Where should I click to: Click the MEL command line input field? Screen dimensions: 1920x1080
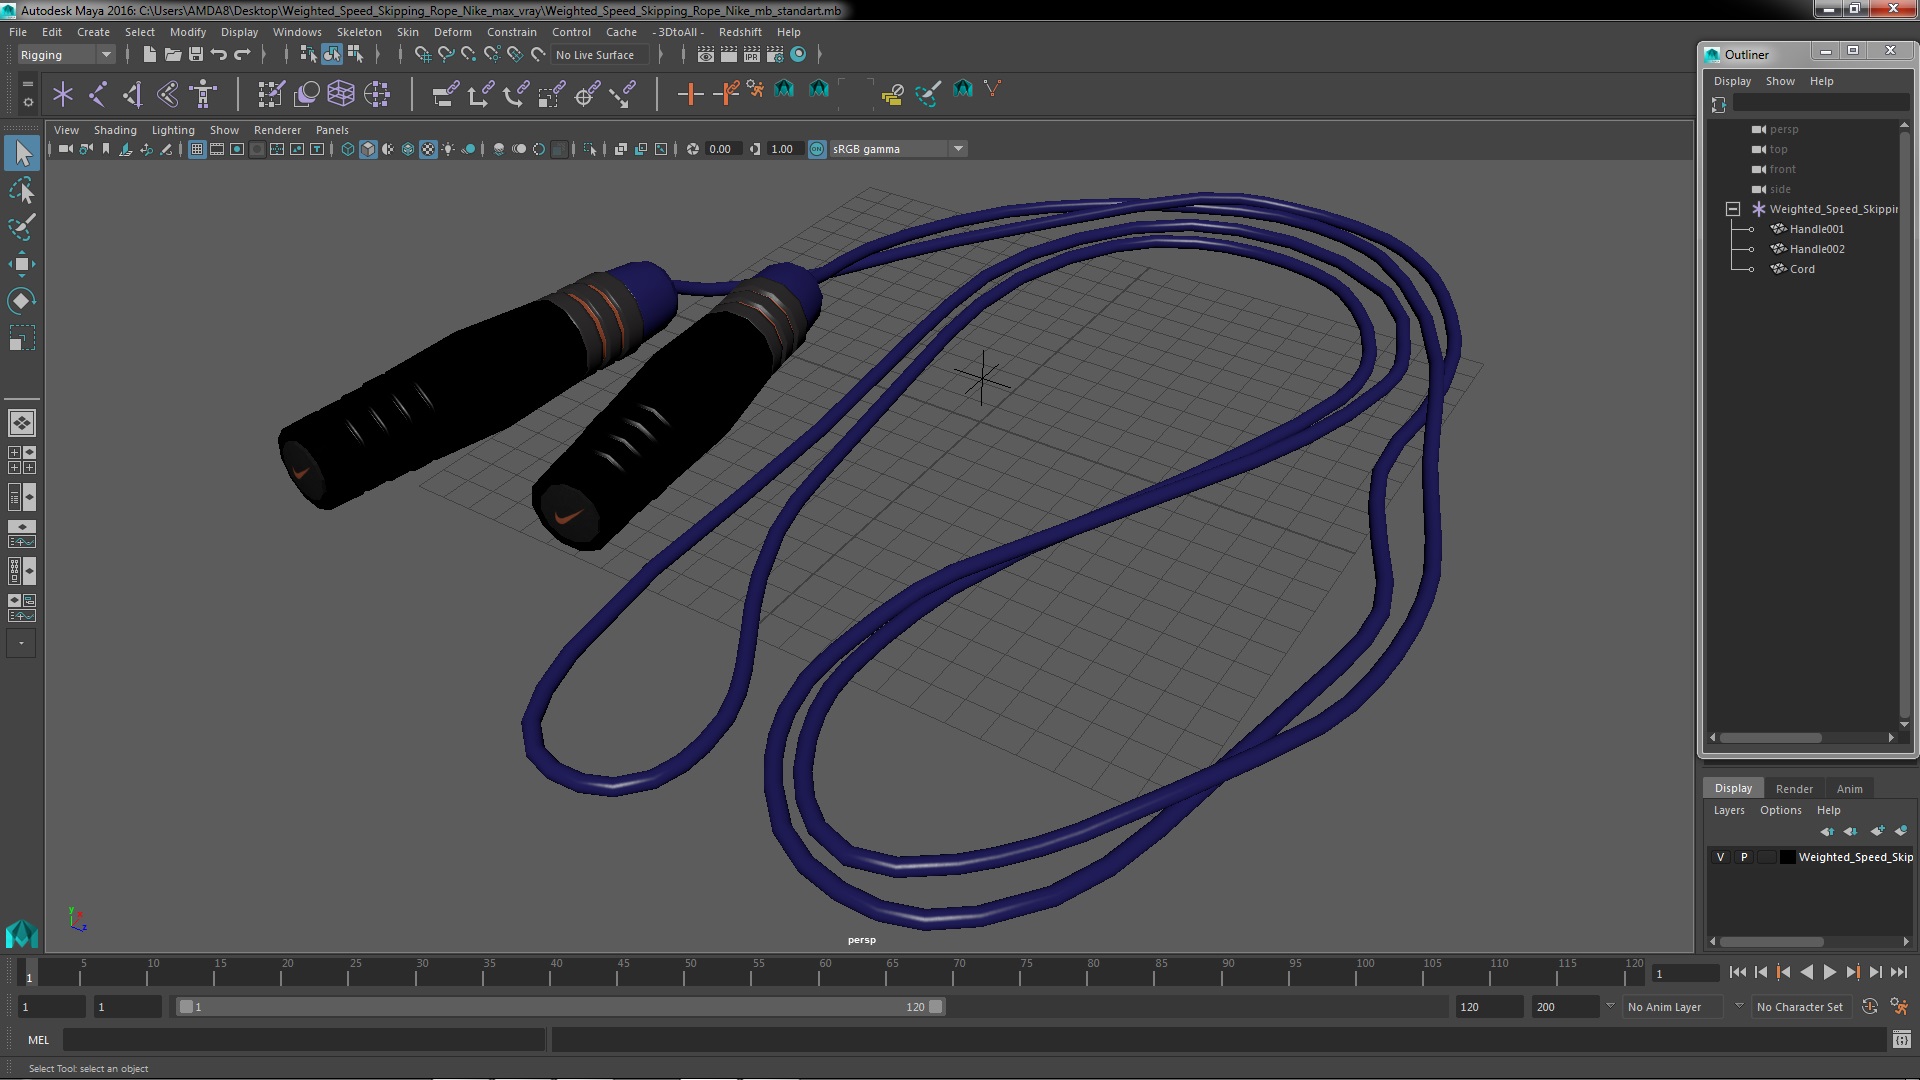pyautogui.click(x=304, y=1040)
